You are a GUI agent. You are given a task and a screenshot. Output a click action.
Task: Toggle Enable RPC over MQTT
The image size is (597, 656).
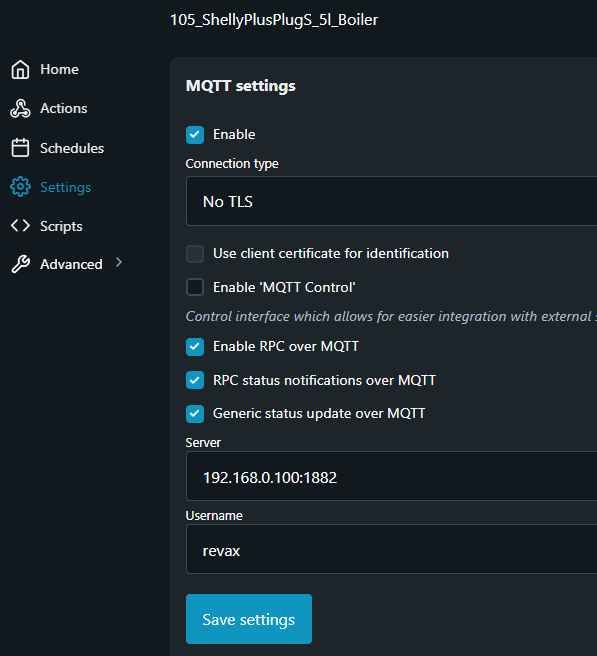tap(195, 346)
